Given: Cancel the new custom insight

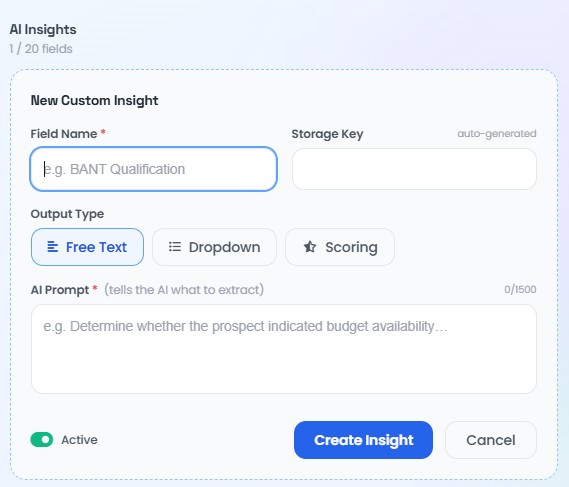Looking at the screenshot, I should tap(491, 440).
